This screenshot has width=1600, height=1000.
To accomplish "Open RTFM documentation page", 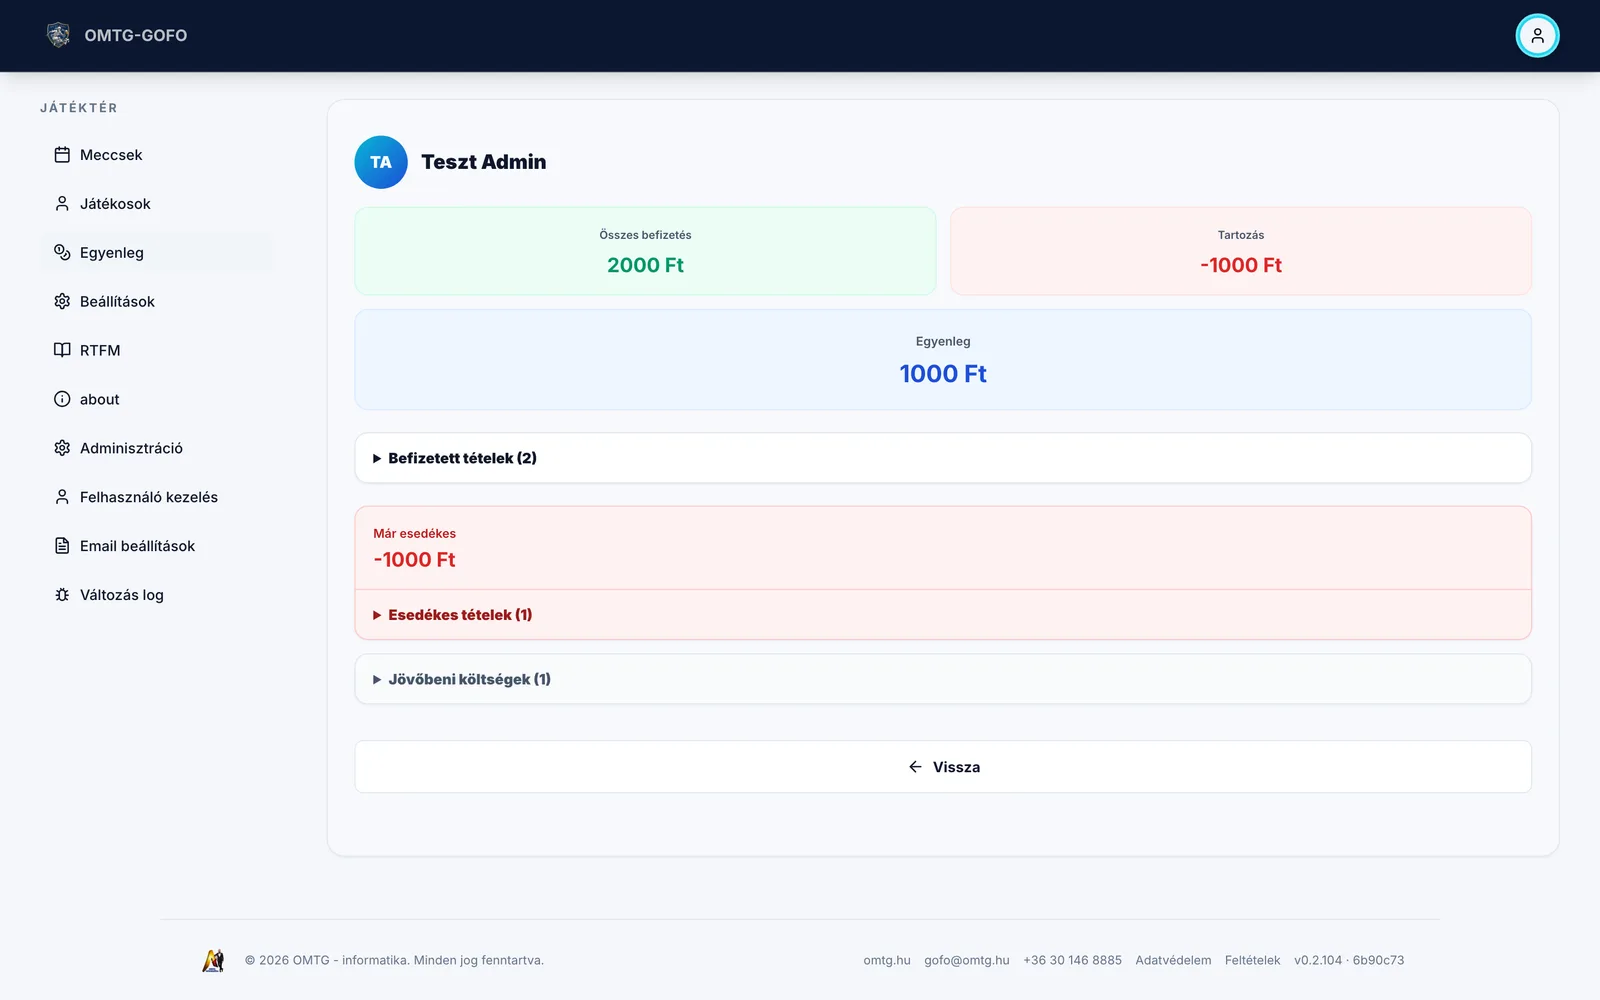I will (x=157, y=350).
